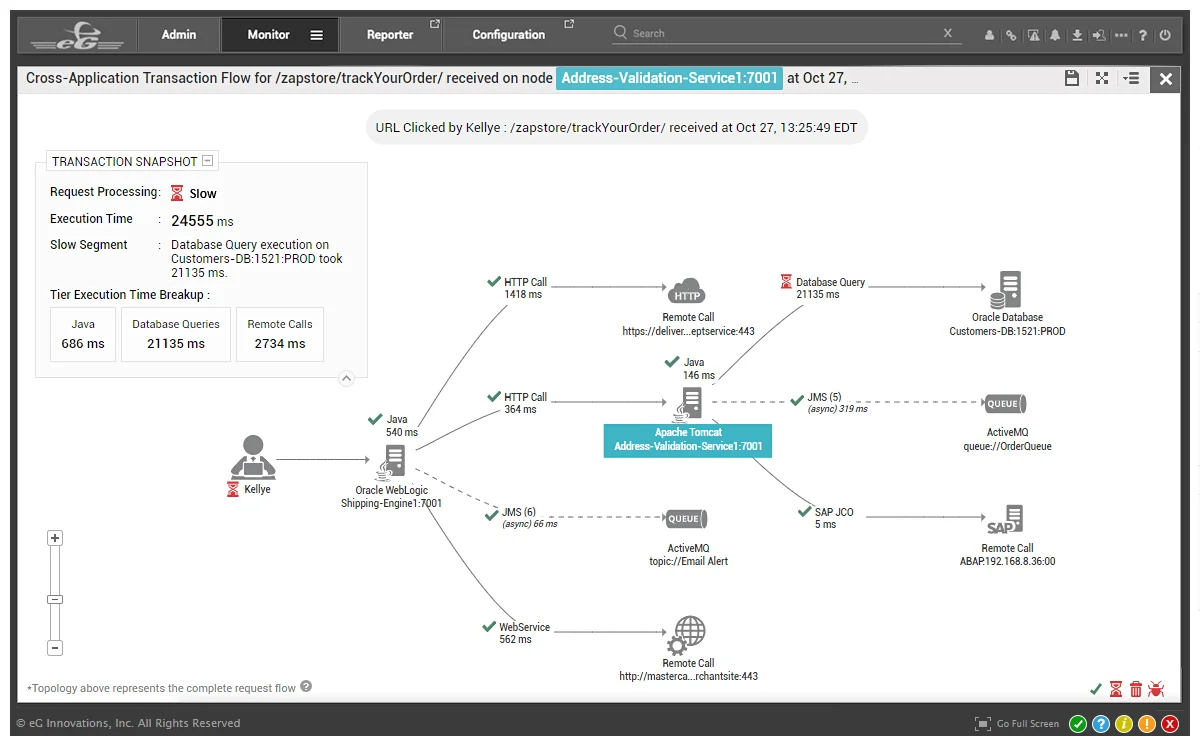Viewport: 1200px width, 746px height.
Task: Zoom in with the plus button
Action: 55,538
